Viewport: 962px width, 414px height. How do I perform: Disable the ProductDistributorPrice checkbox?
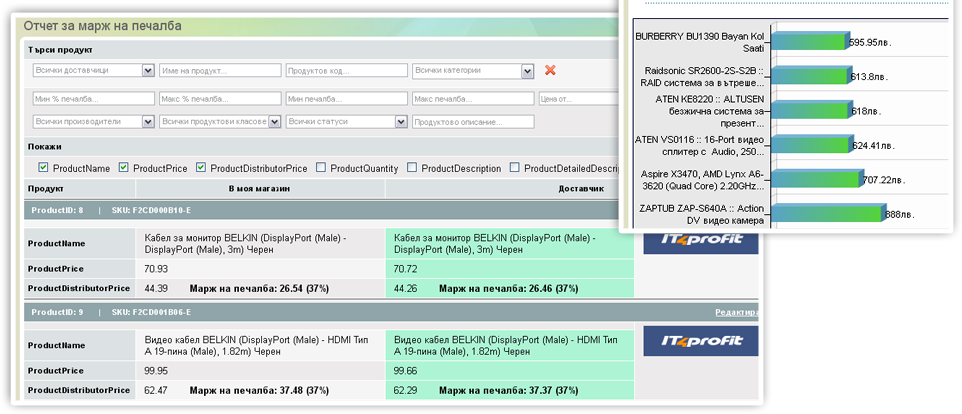point(201,168)
